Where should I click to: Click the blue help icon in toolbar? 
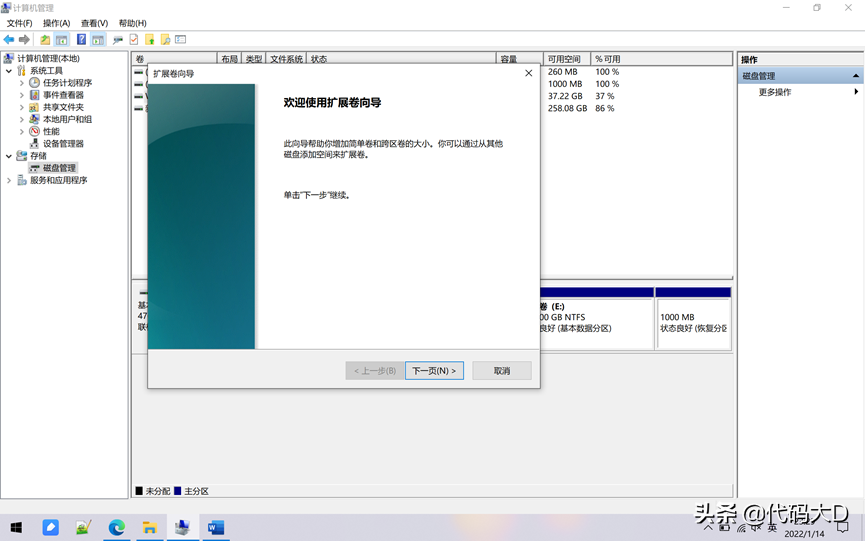(81, 40)
